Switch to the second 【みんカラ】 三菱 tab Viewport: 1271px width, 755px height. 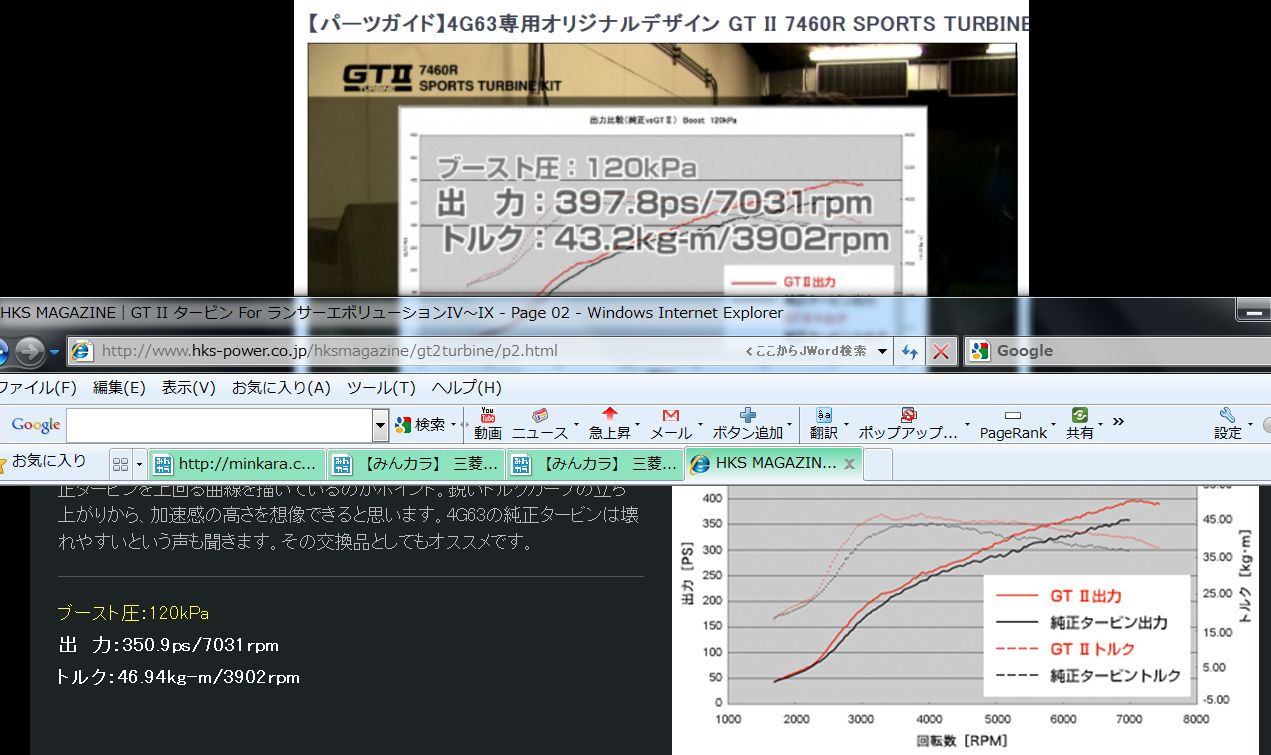click(596, 464)
